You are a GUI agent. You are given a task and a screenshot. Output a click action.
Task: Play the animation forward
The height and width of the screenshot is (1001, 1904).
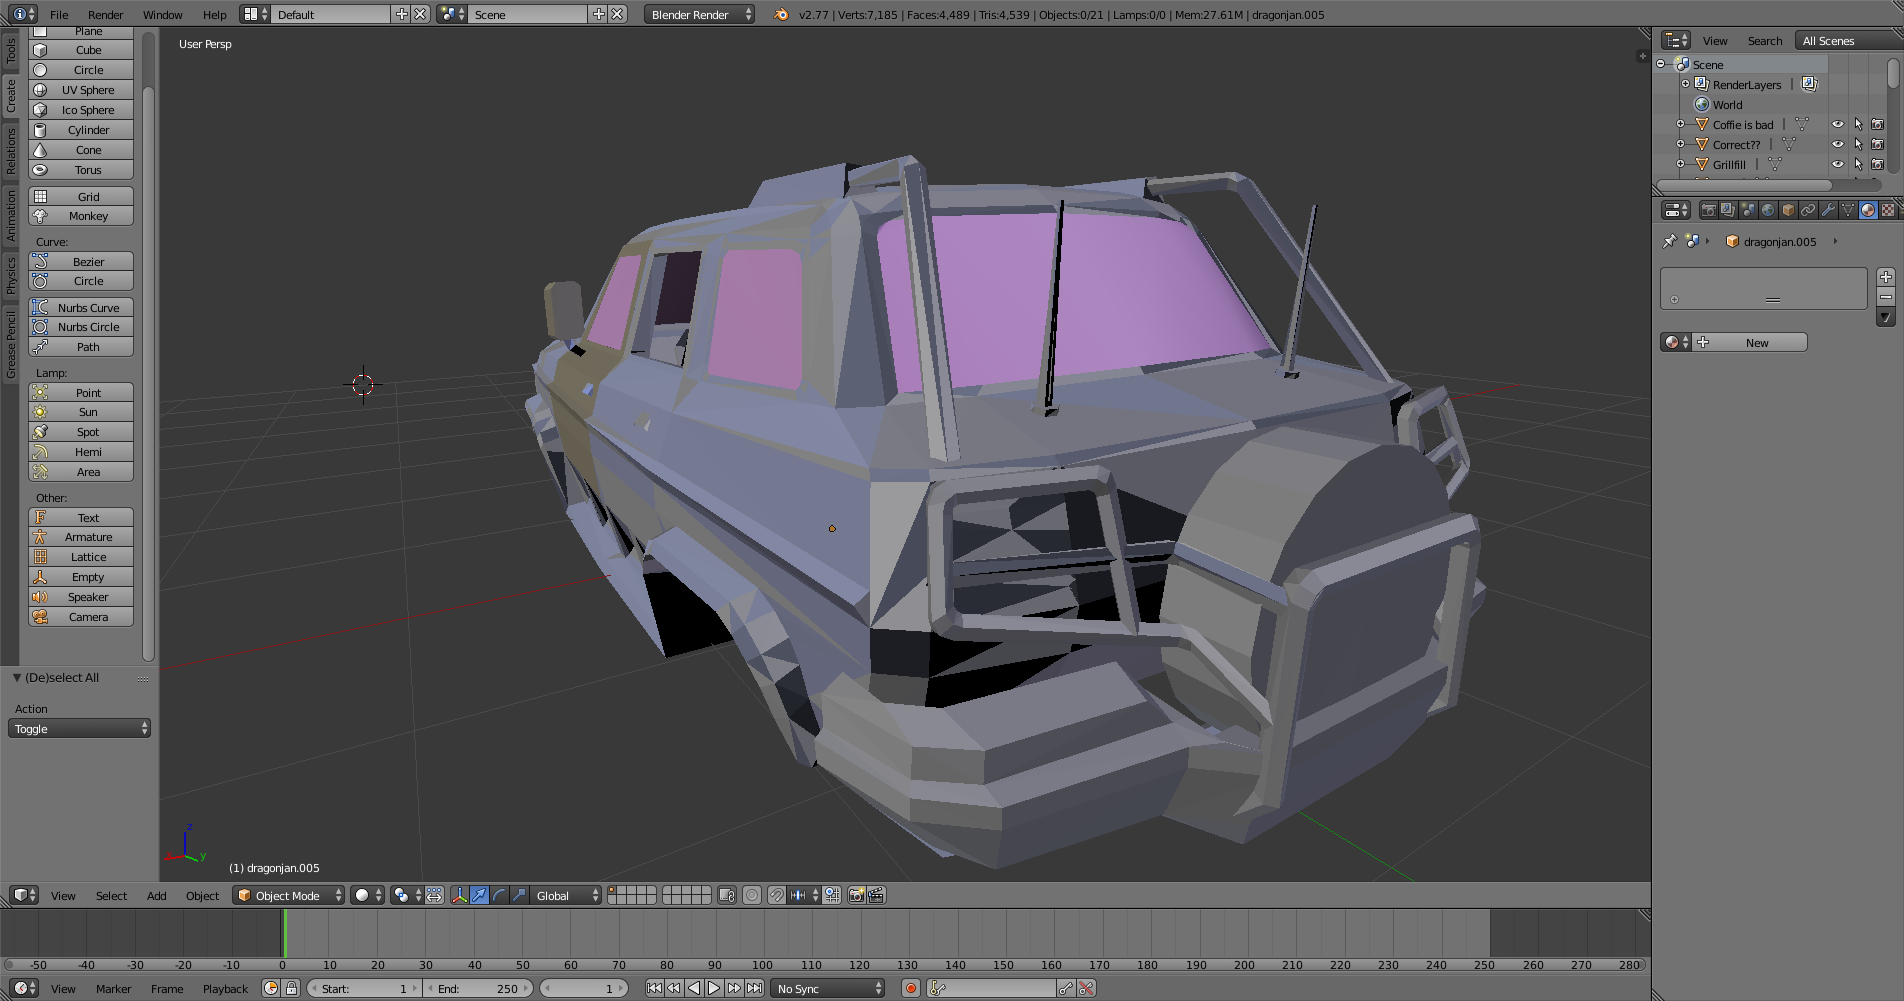click(714, 988)
